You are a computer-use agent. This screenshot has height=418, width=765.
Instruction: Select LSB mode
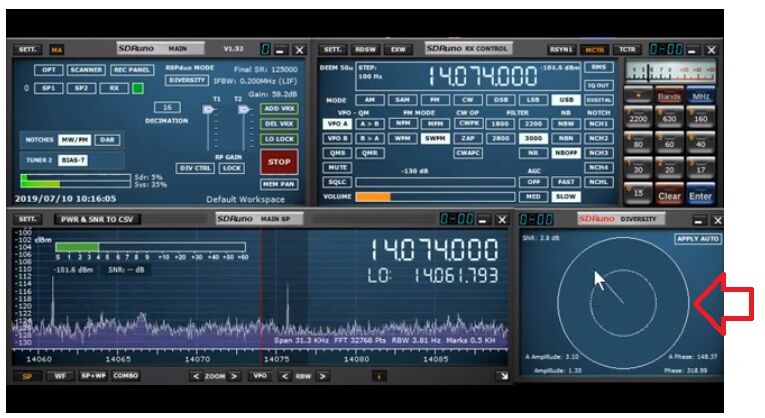tap(533, 100)
